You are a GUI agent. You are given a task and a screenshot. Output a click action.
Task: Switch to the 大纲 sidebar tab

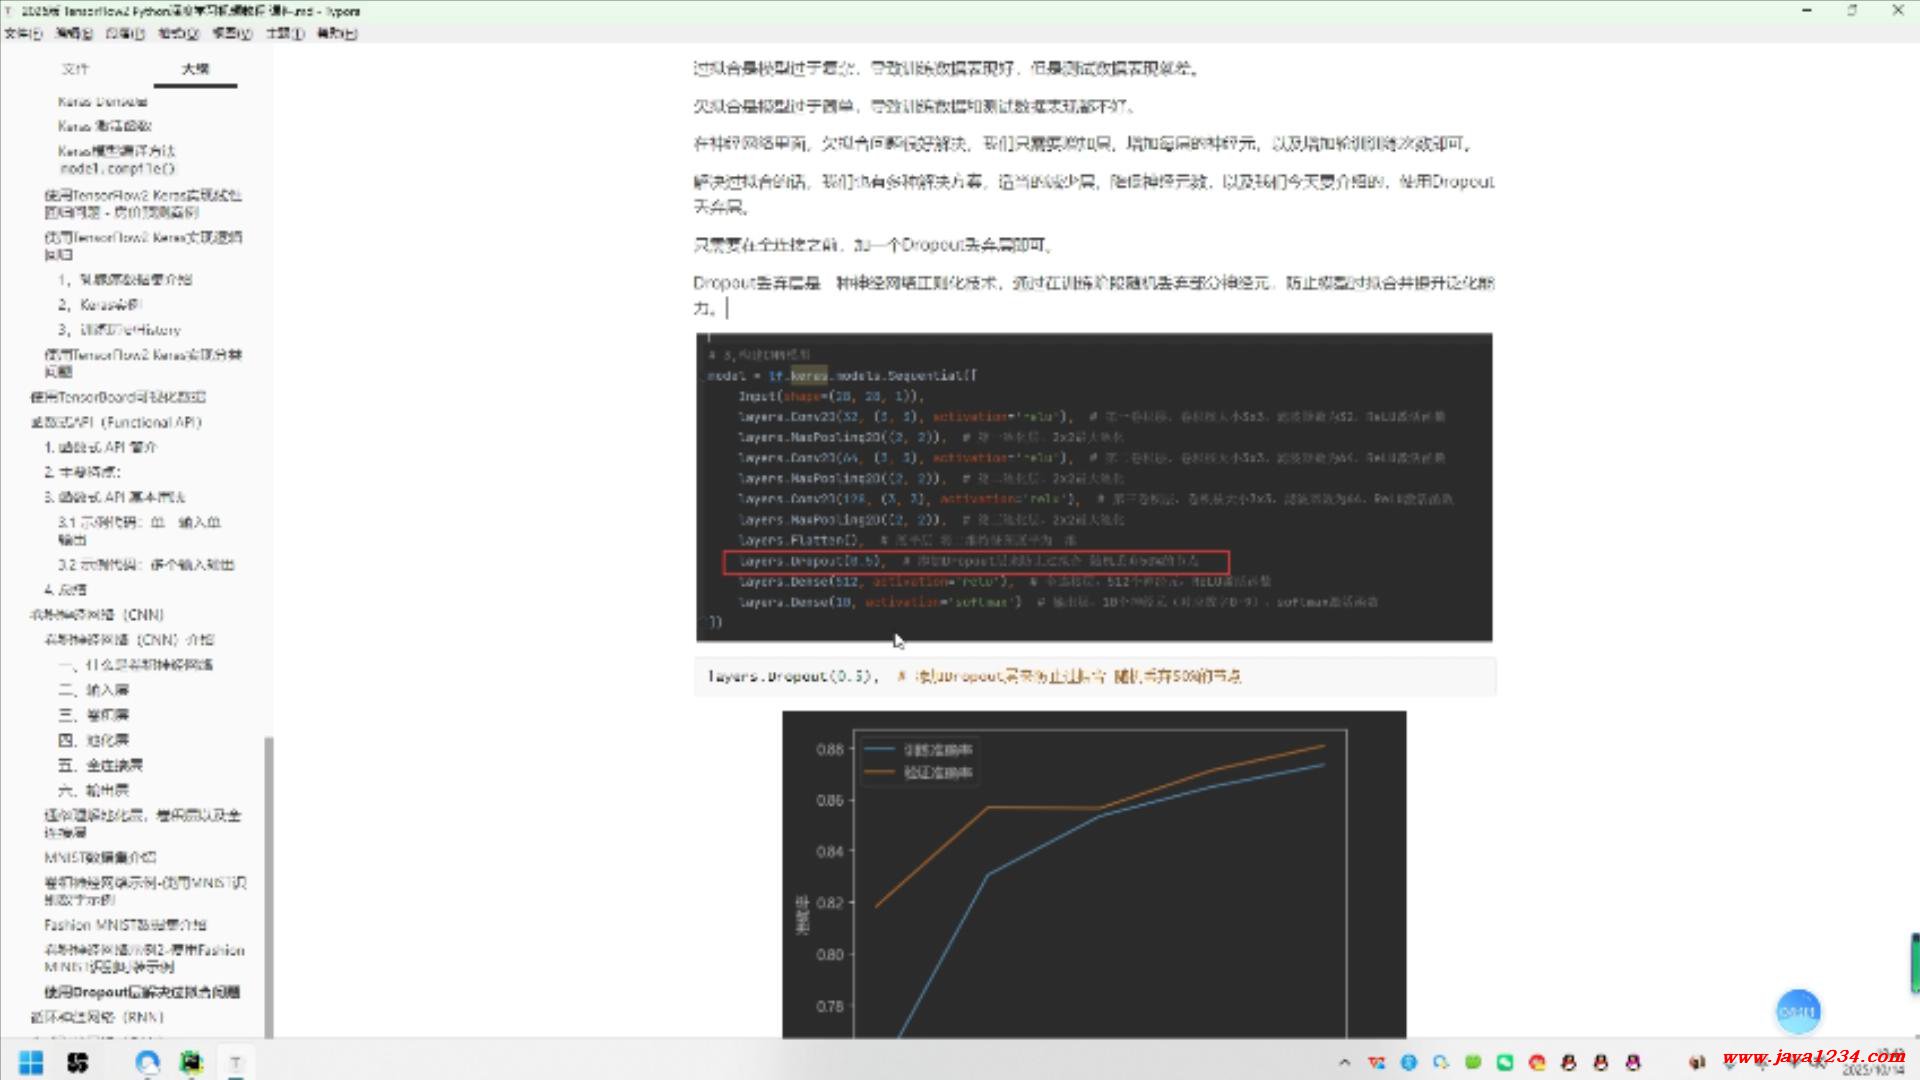pos(195,69)
